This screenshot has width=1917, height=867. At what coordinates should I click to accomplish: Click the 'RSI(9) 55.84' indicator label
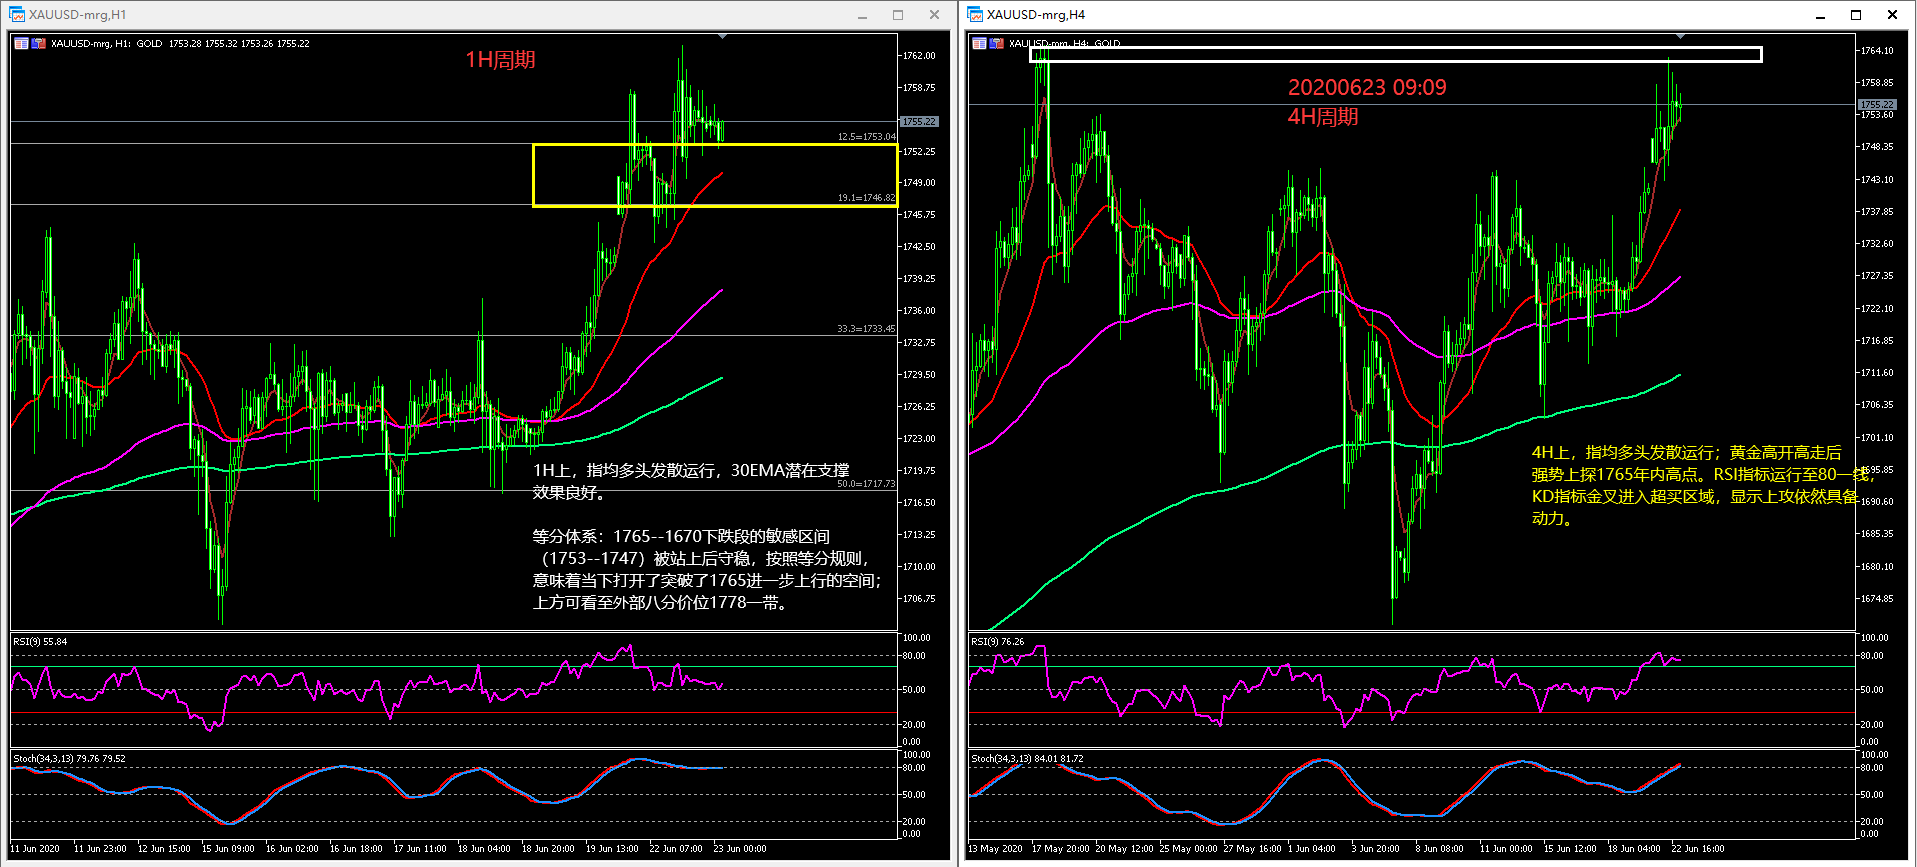(40, 642)
